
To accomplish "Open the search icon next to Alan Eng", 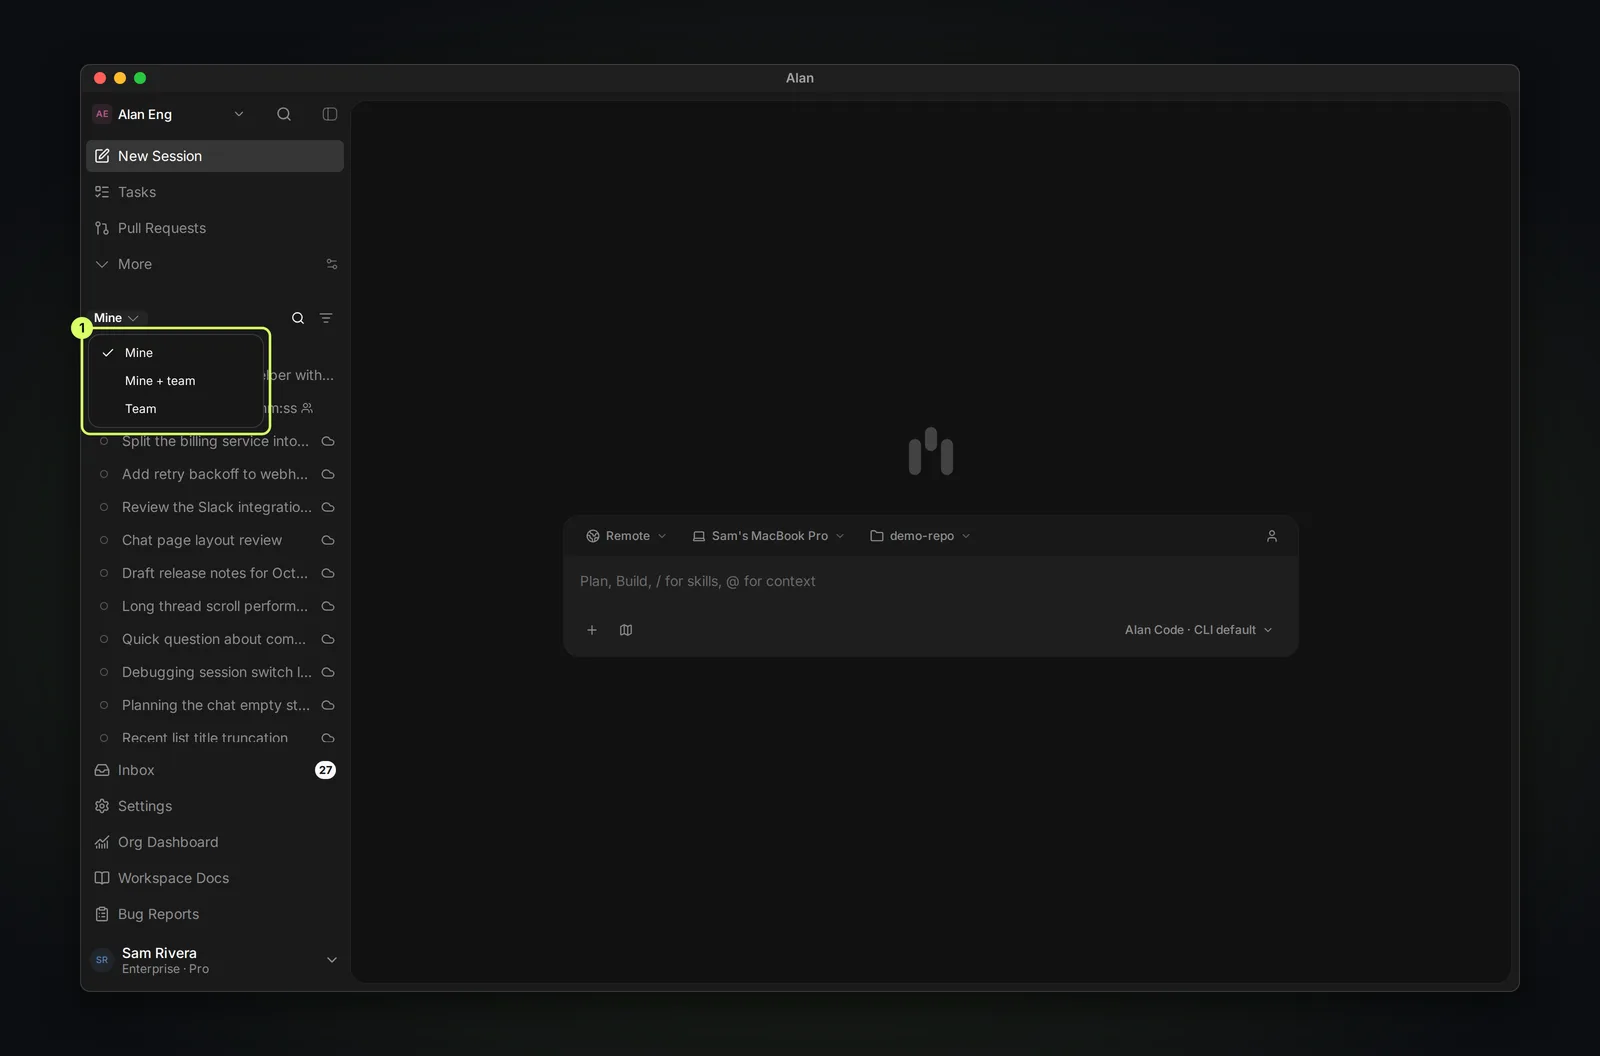I will [x=284, y=114].
